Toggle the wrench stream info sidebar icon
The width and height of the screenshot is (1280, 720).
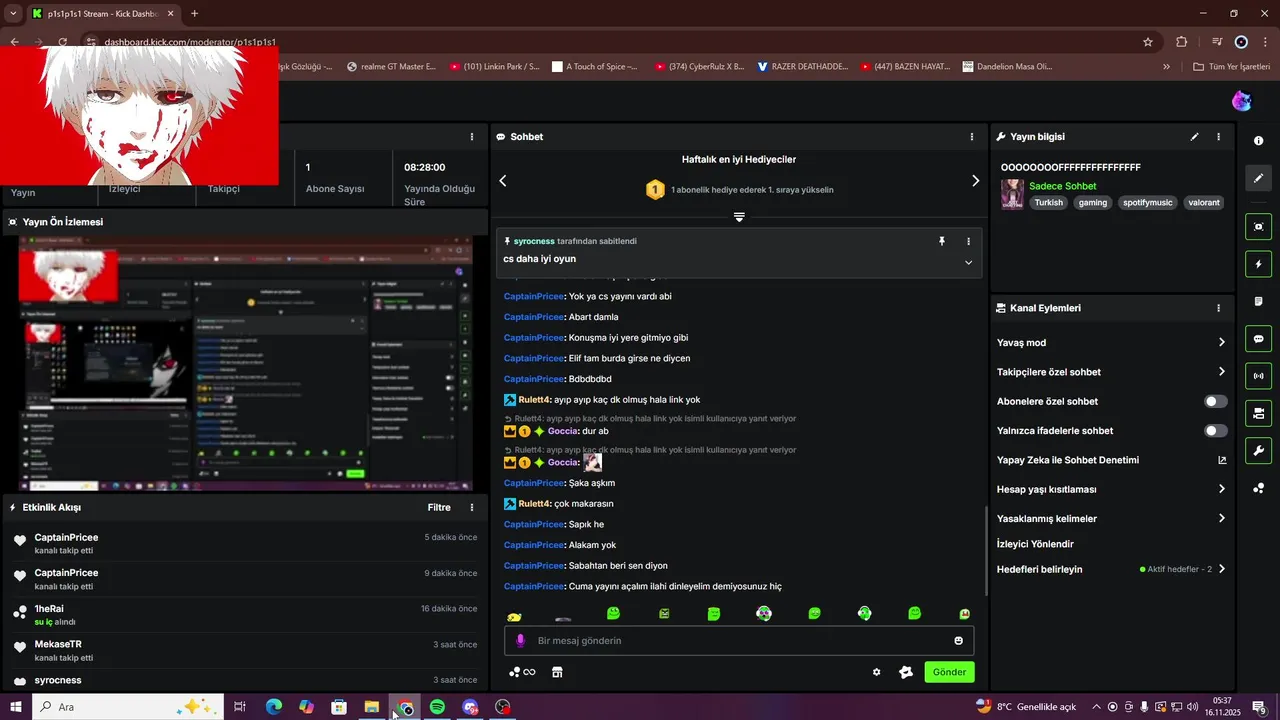coord(1258,450)
